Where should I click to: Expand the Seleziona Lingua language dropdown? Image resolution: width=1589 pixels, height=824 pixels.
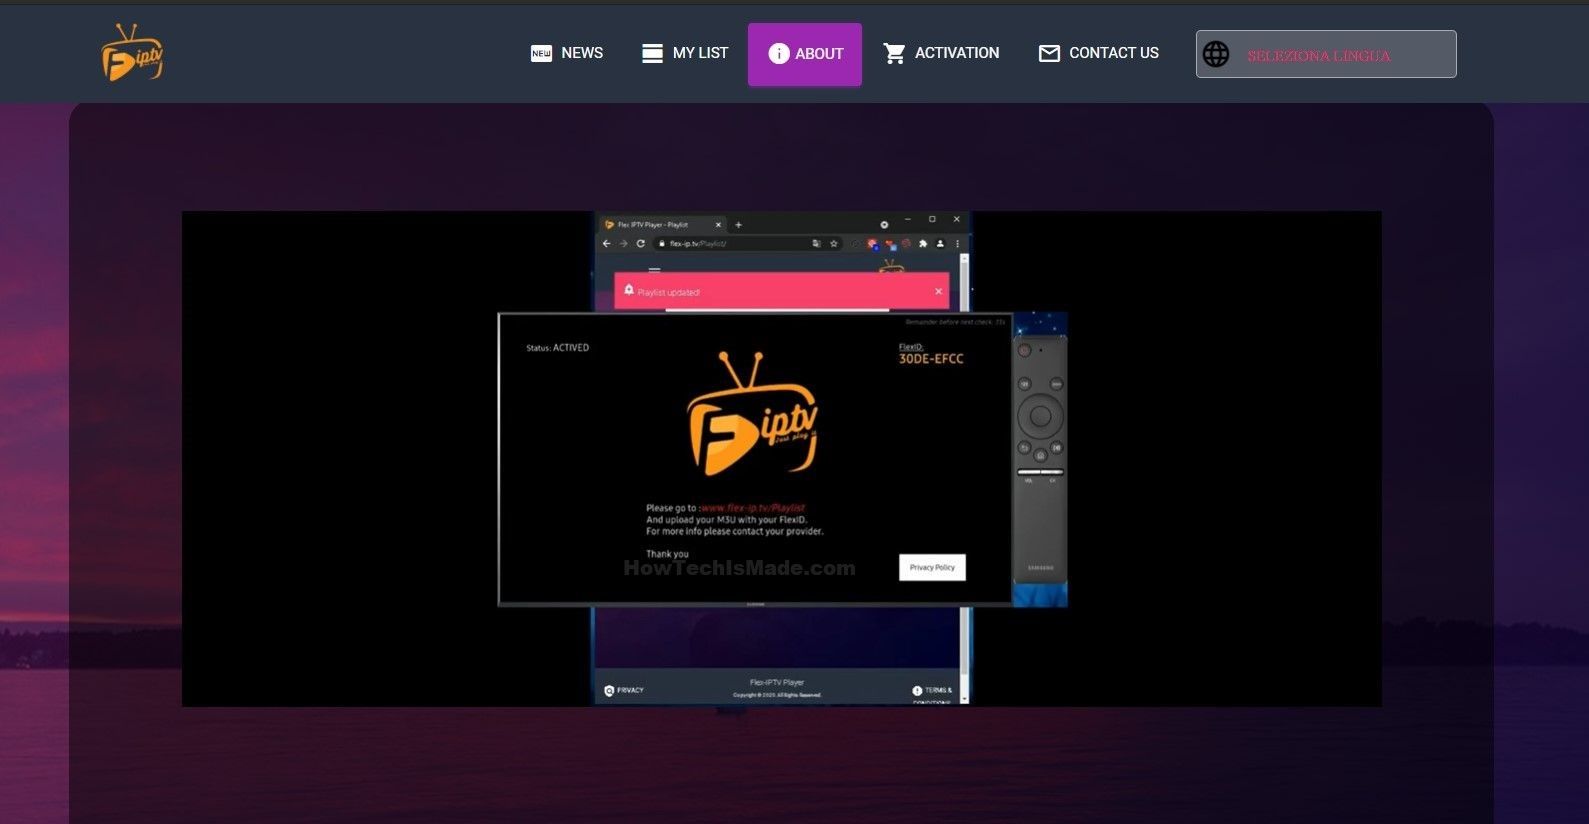[x=1326, y=54]
